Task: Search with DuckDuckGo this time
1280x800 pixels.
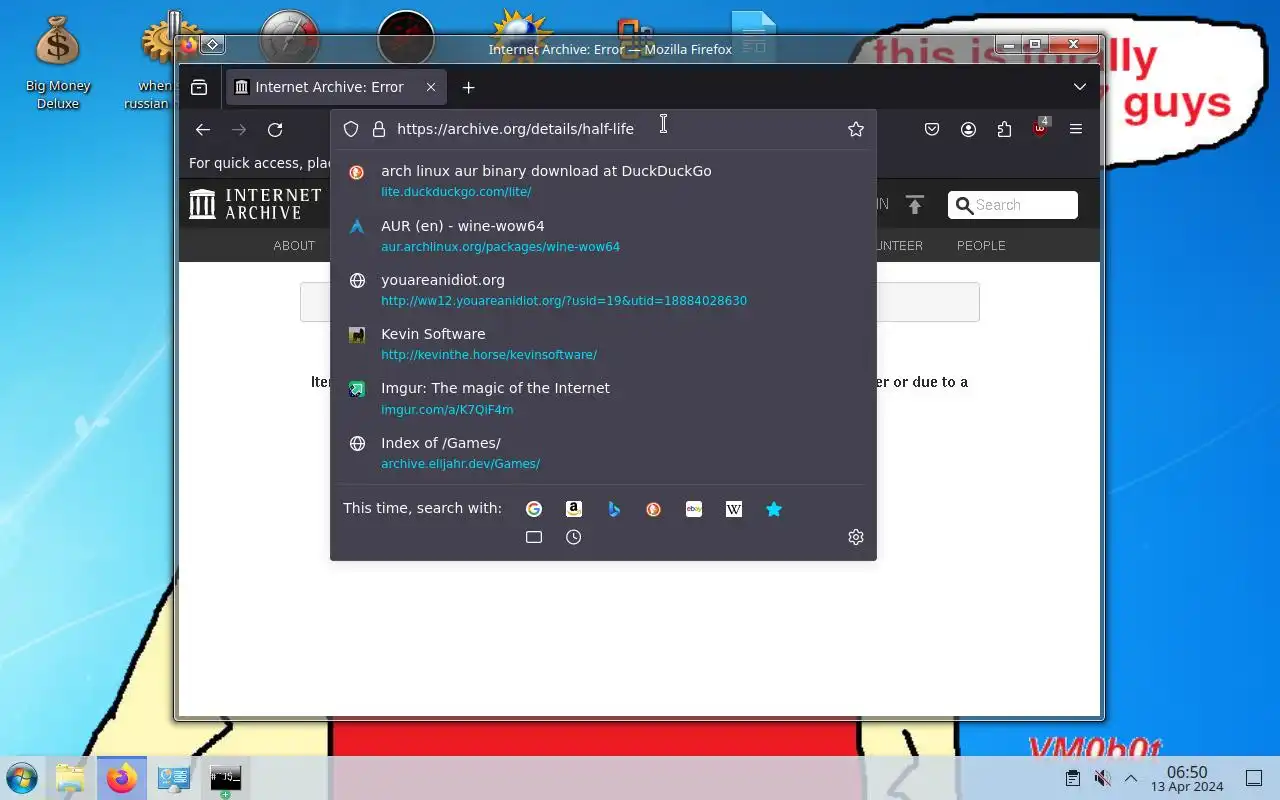Action: tap(654, 509)
